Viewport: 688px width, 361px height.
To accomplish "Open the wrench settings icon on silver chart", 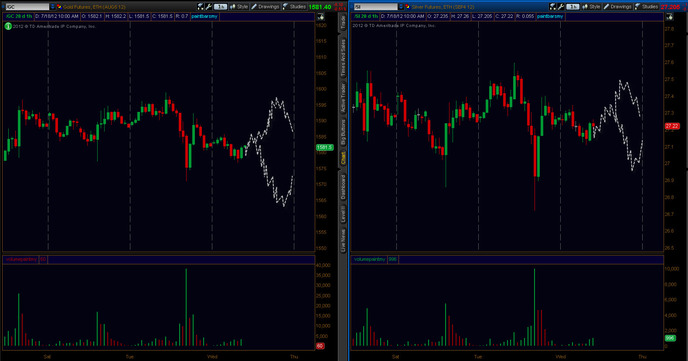I will tap(561, 7).
